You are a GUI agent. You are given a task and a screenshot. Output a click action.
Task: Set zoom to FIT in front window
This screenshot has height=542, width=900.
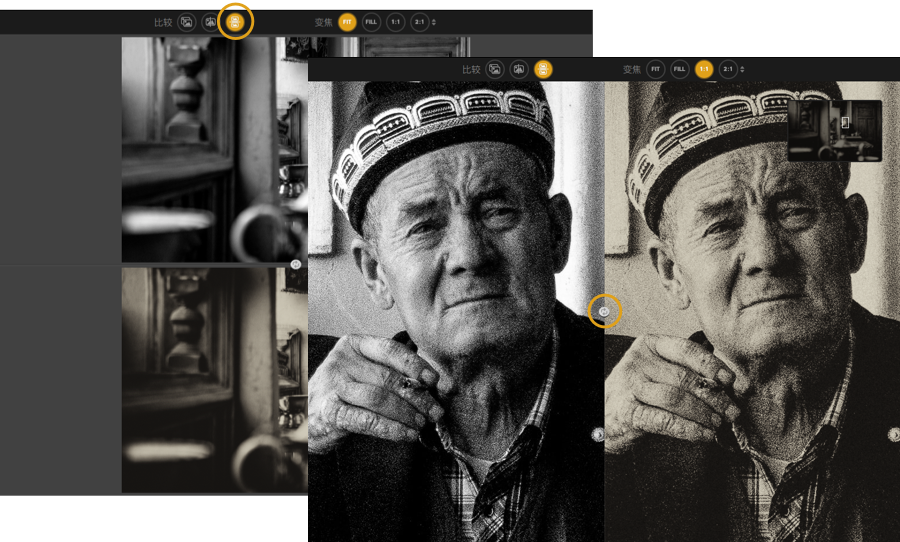tap(655, 69)
